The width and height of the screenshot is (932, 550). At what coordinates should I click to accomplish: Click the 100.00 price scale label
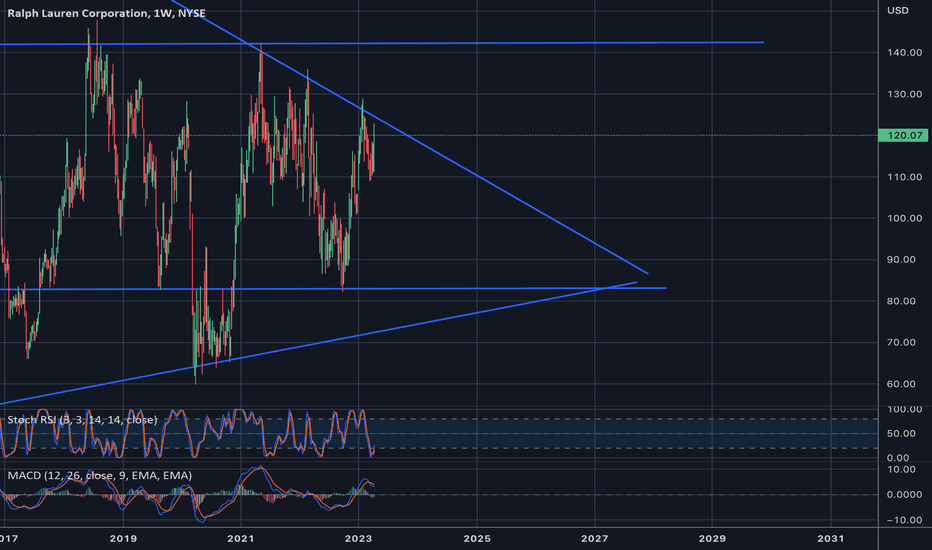pos(905,218)
